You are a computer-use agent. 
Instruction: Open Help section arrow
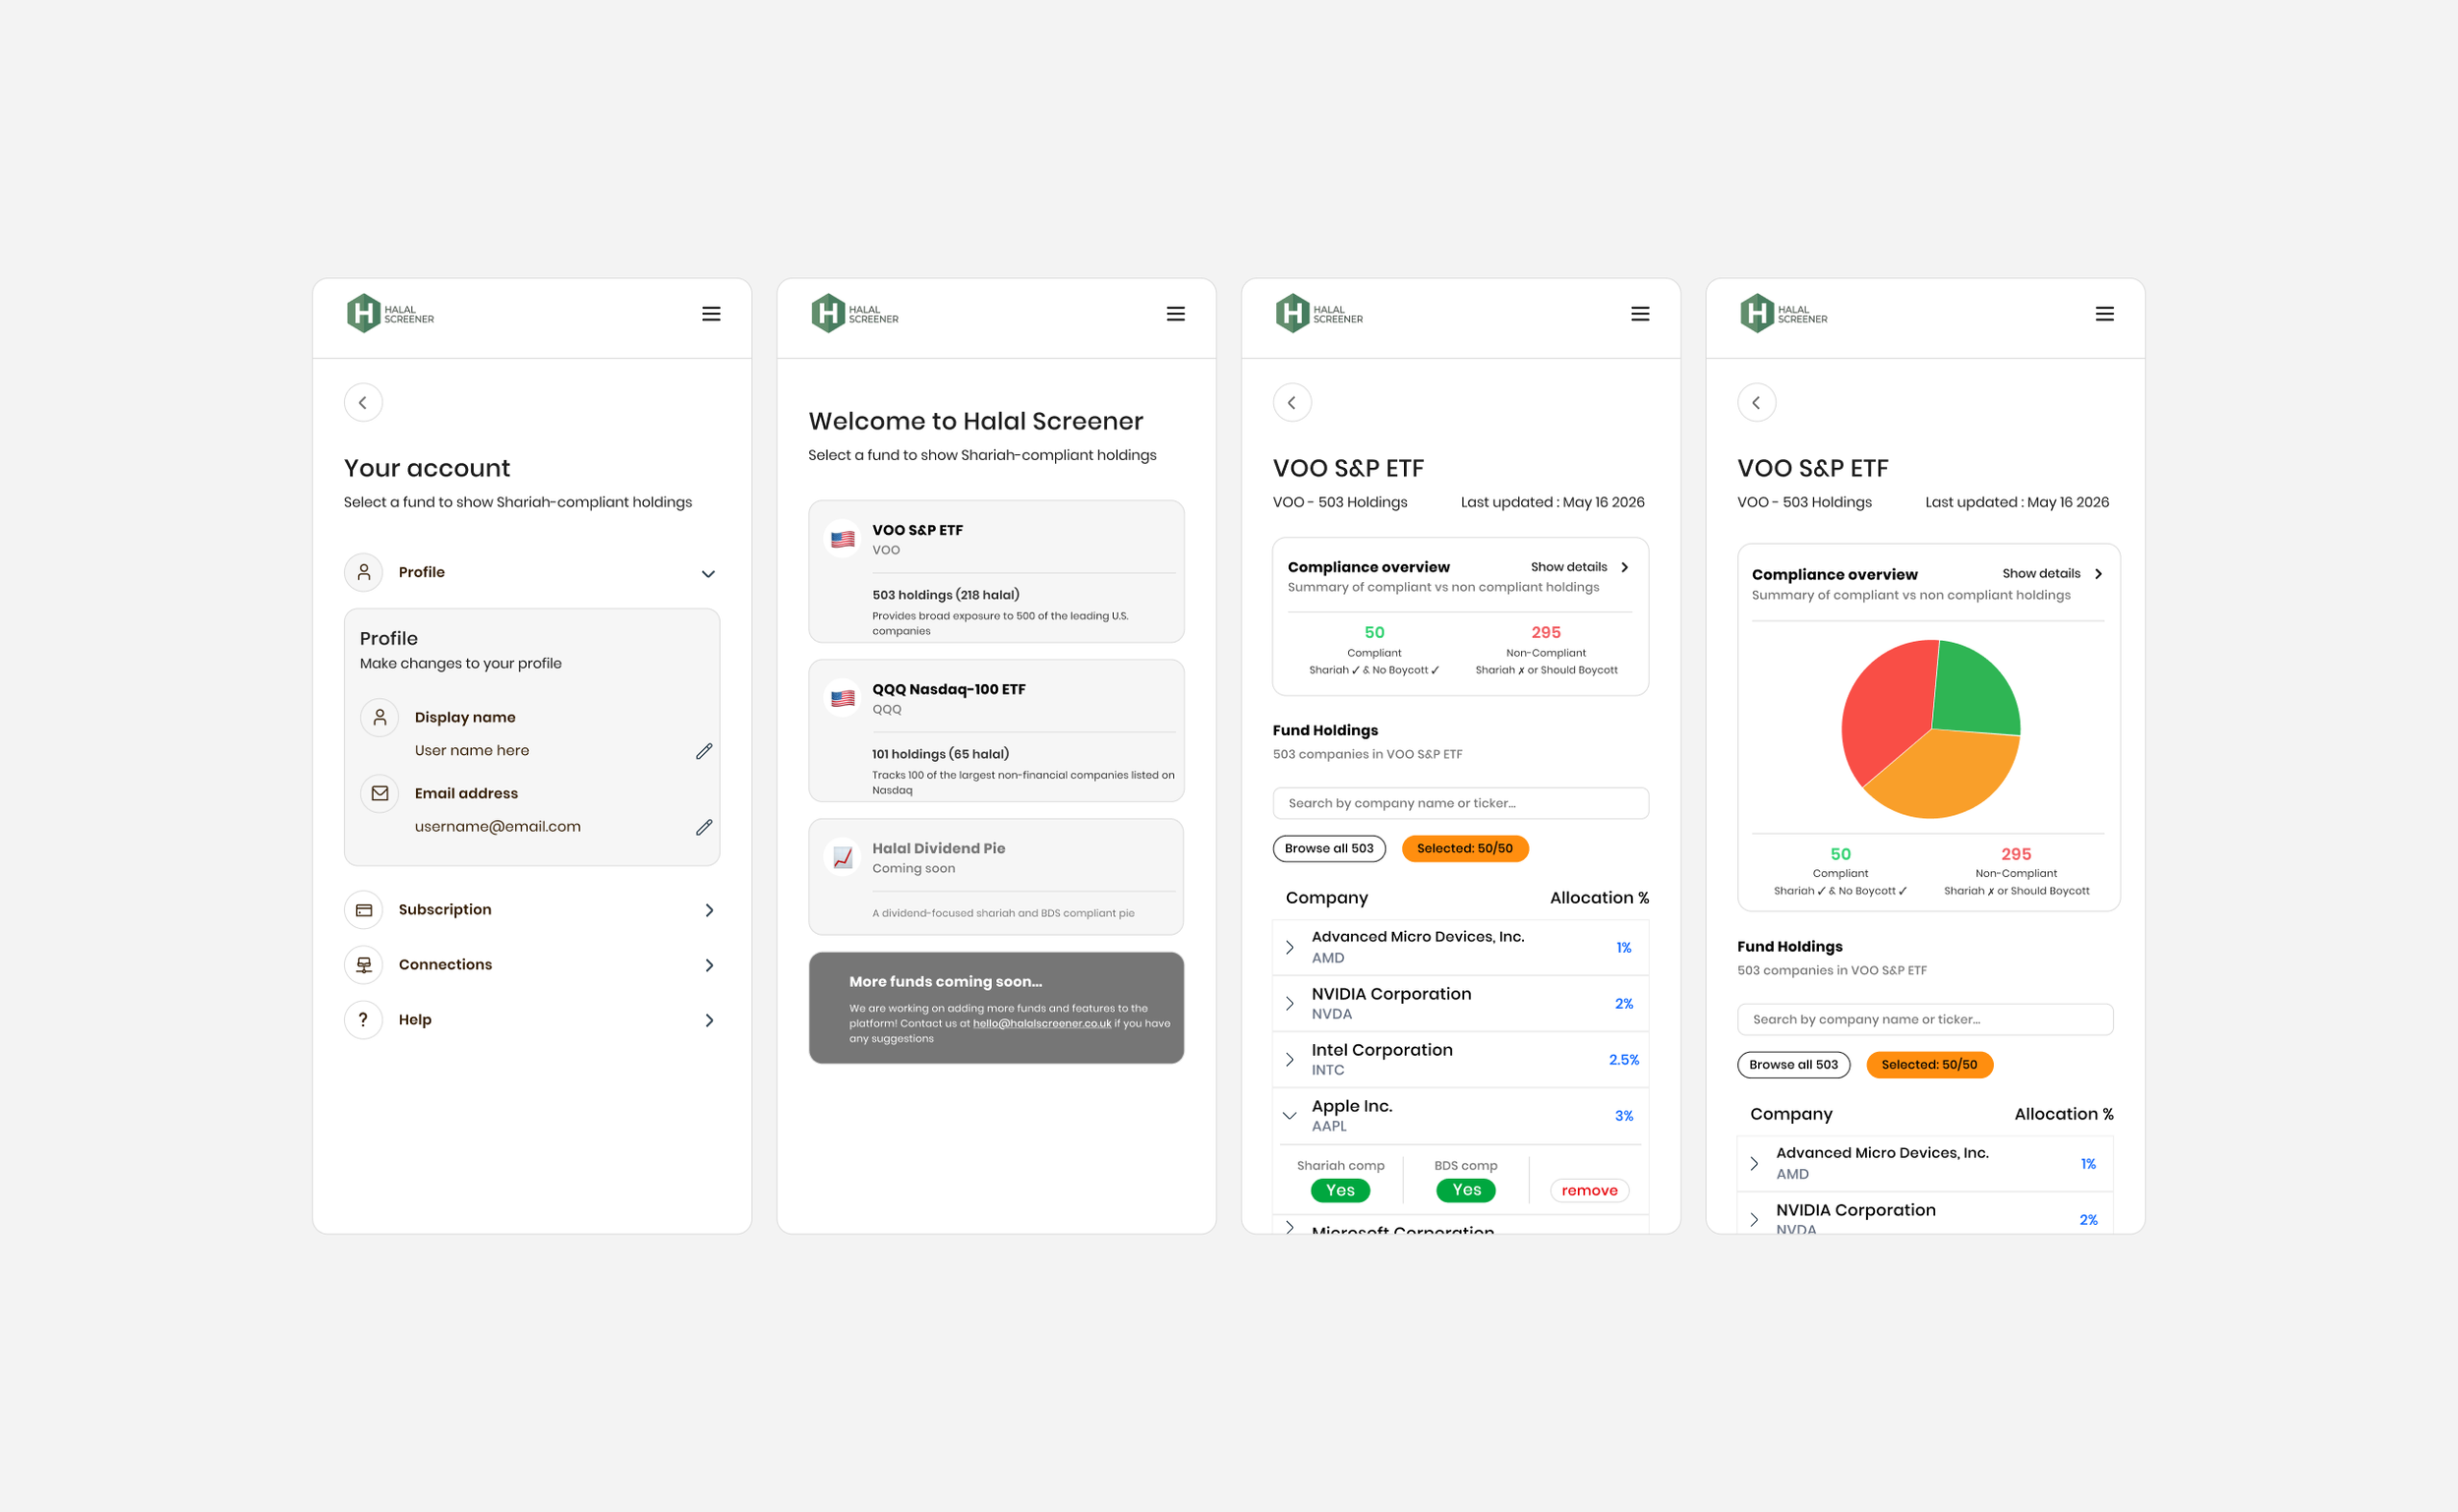pyautogui.click(x=709, y=1020)
